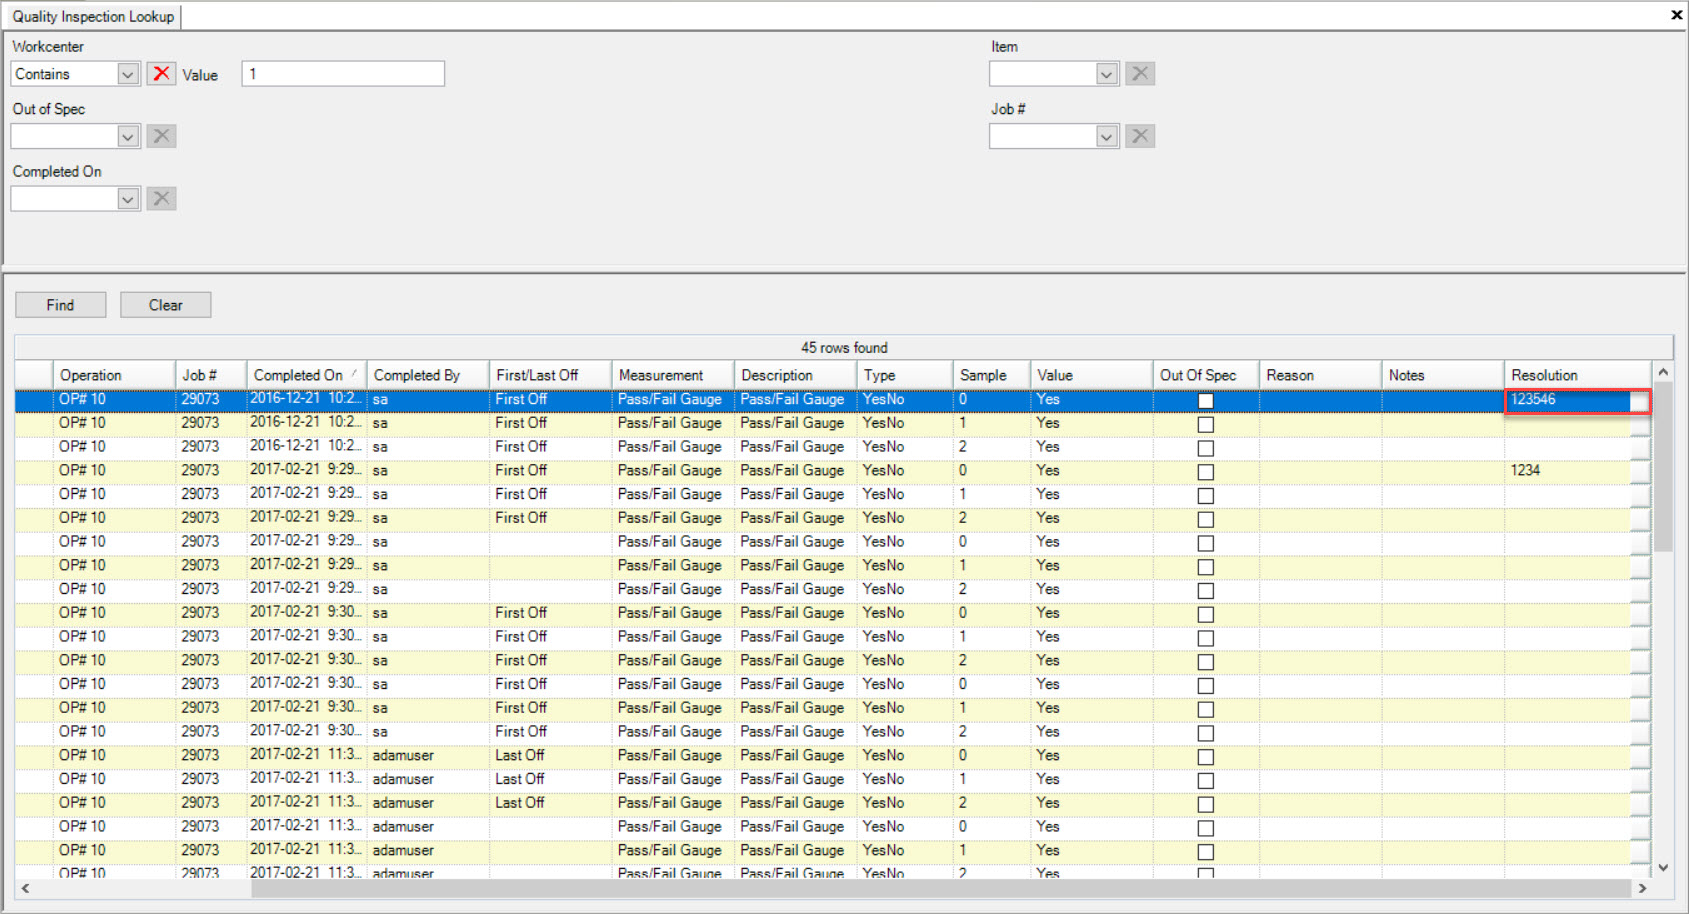Click the vertical scrollbar thumb of results grid

[1663, 466]
